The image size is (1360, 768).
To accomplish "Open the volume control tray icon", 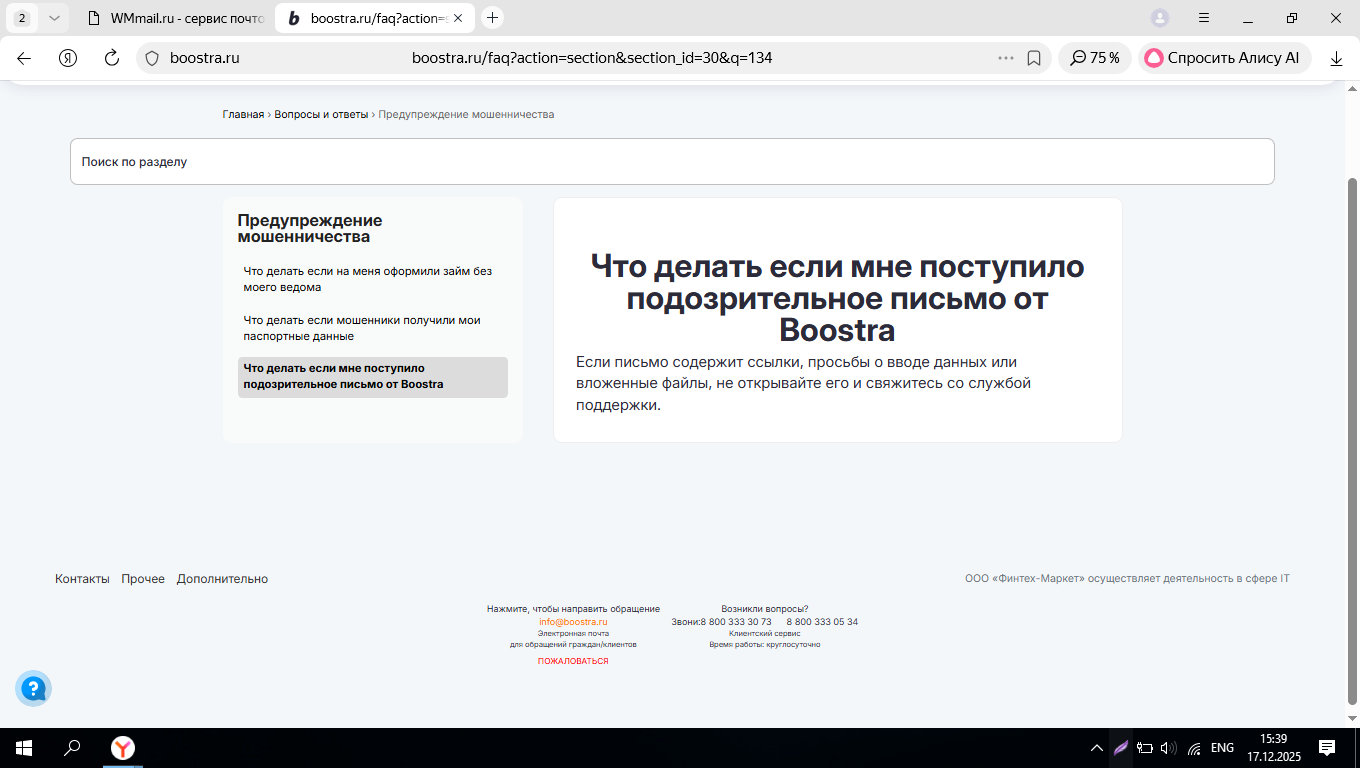I will coord(1169,748).
